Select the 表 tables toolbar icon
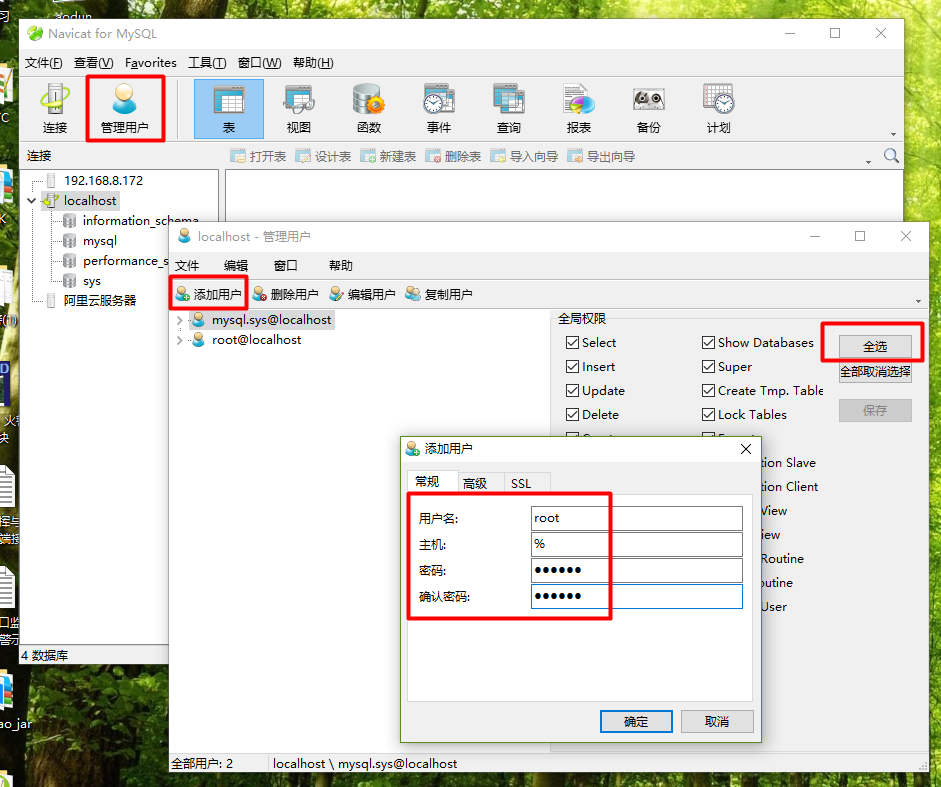Screen dimensions: 941x787 pyautogui.click(x=229, y=109)
